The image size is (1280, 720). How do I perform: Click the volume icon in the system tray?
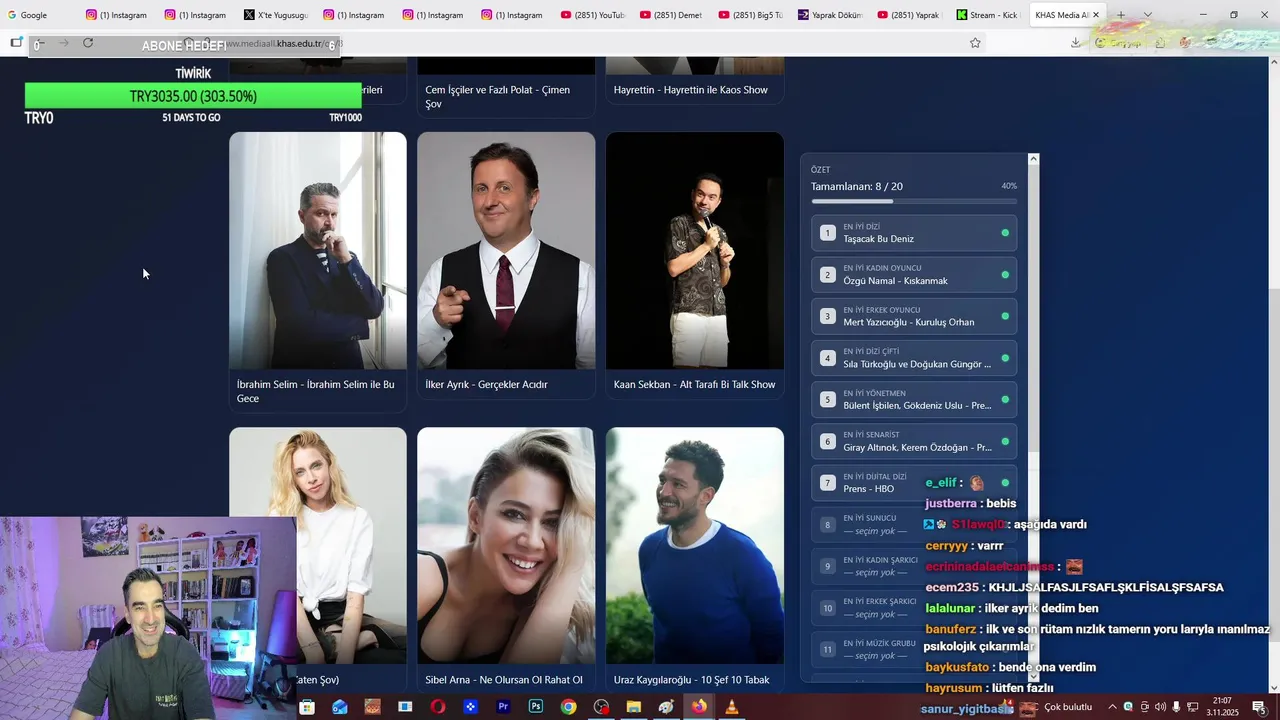point(1160,707)
